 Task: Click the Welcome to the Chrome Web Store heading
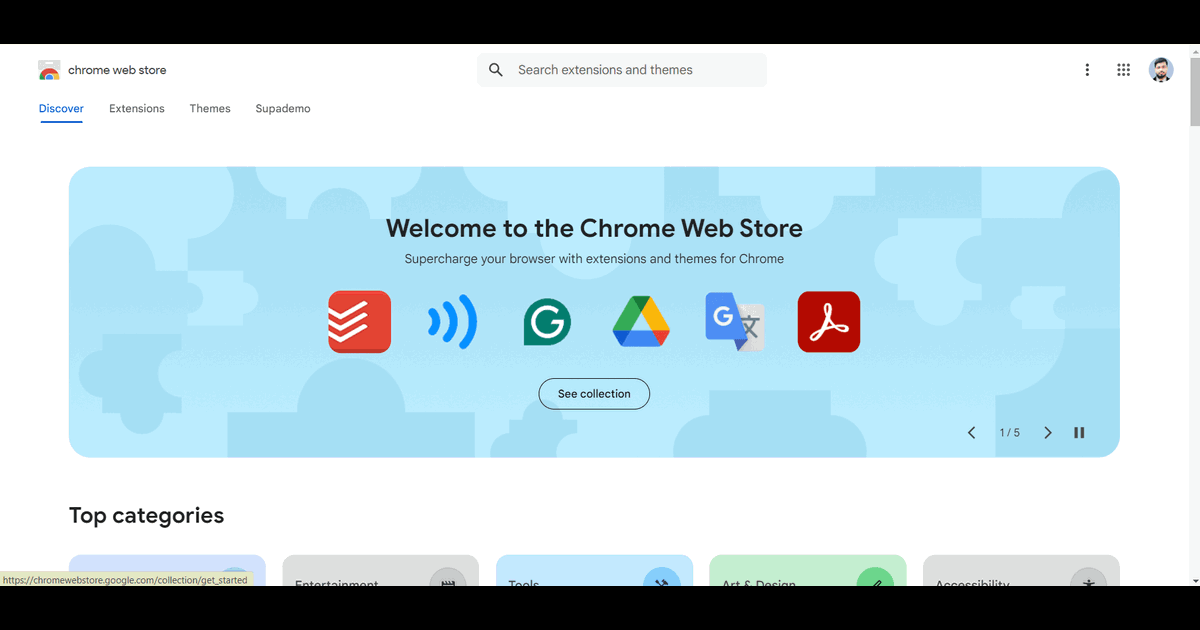[x=594, y=228]
